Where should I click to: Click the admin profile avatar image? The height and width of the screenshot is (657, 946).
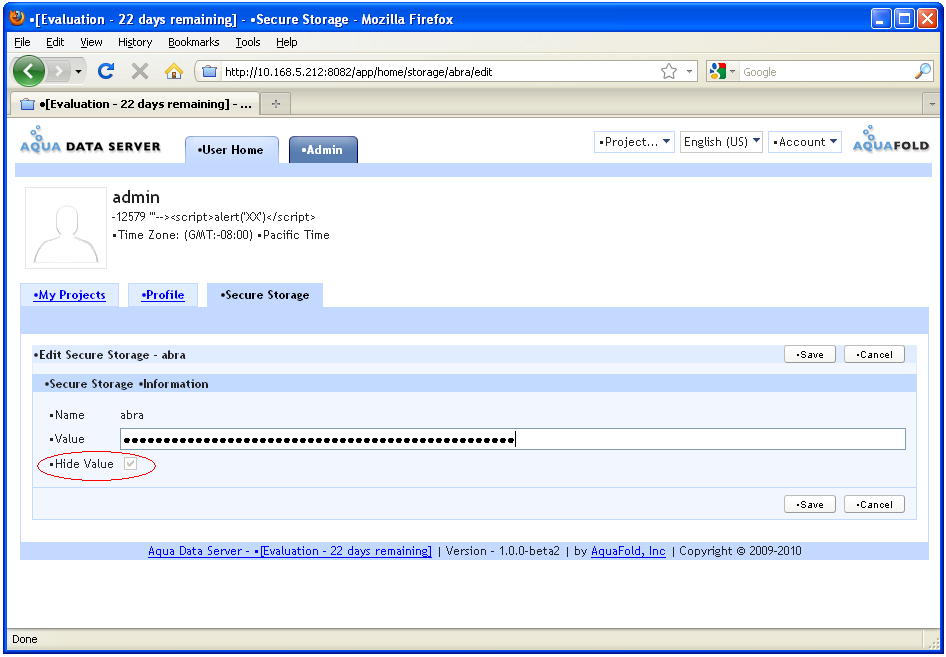coord(66,227)
